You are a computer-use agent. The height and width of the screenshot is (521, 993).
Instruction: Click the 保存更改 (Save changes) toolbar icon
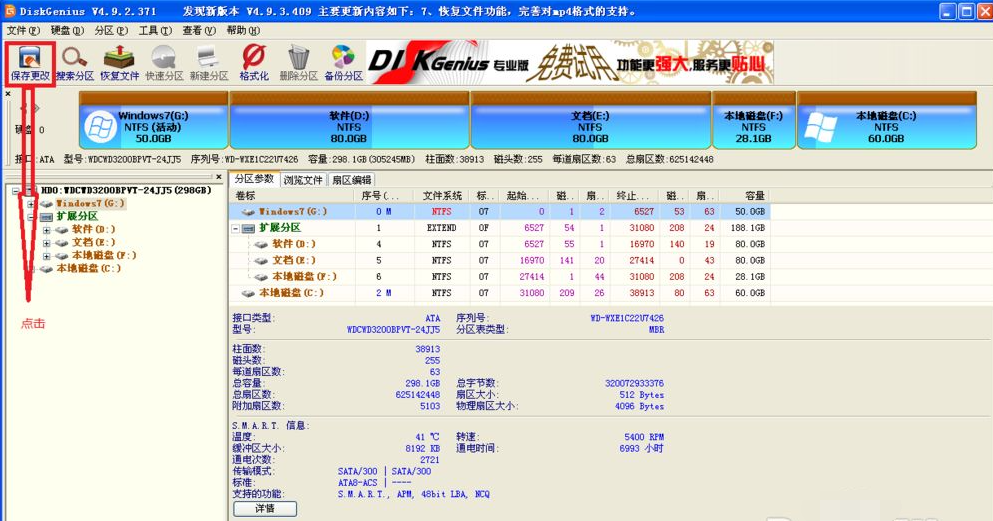[30, 63]
